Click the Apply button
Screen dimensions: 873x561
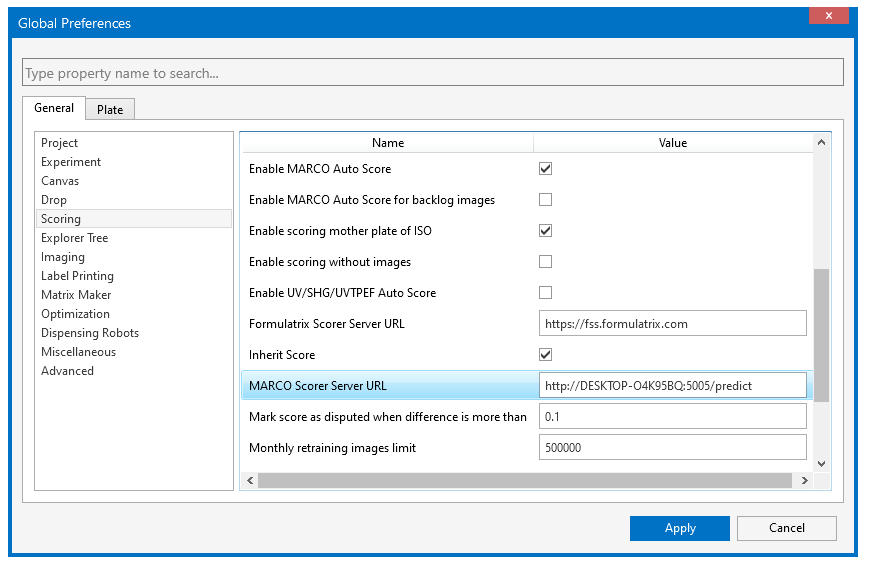point(680,528)
